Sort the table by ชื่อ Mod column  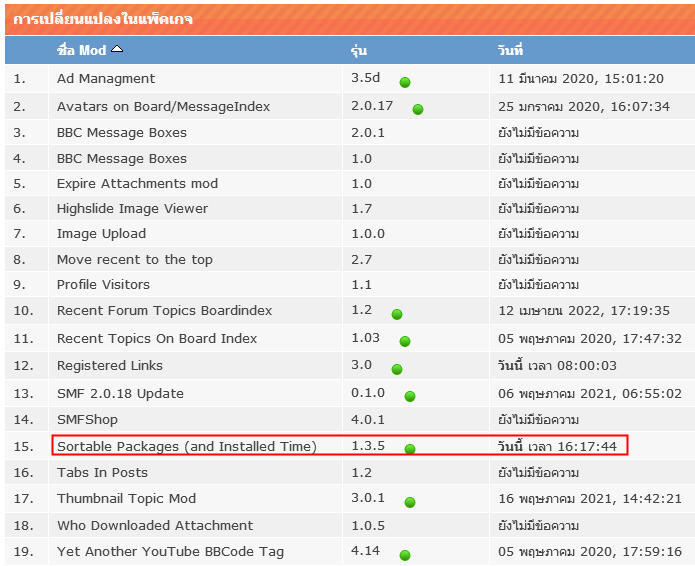click(x=81, y=50)
